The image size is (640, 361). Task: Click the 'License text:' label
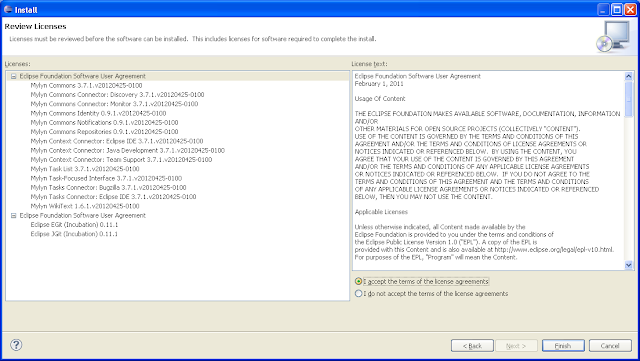click(x=369, y=64)
